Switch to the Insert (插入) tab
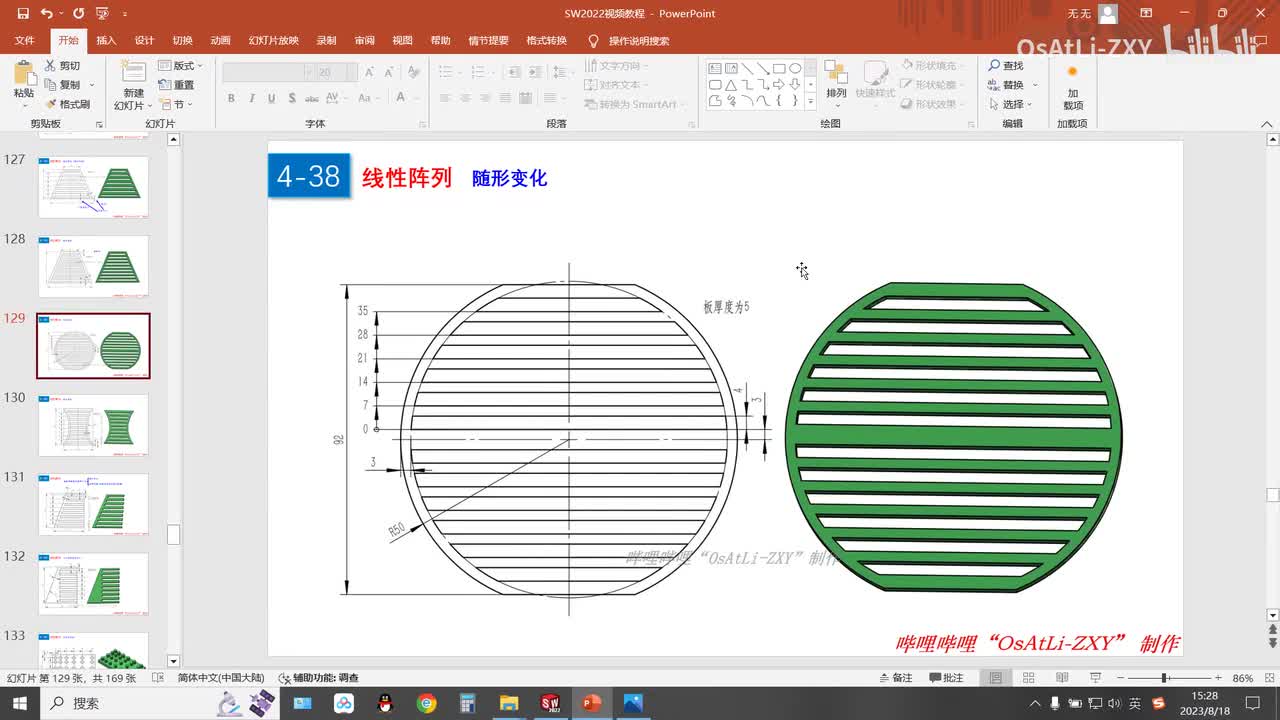This screenshot has width=1280, height=720. [106, 41]
